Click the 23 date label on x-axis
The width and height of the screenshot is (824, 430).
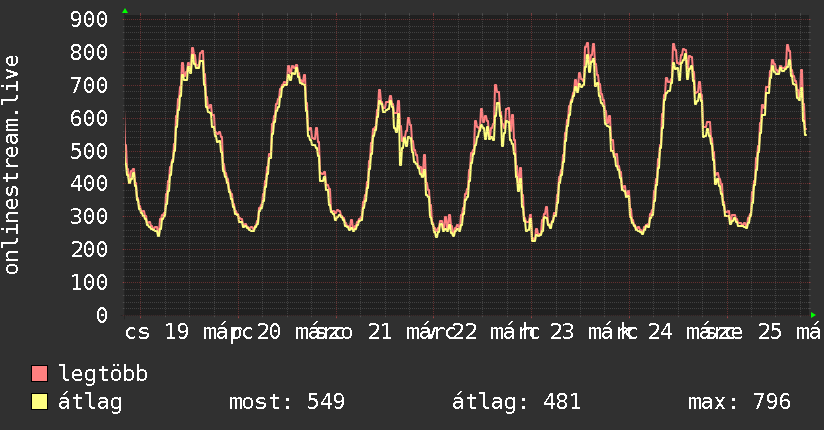[562, 332]
